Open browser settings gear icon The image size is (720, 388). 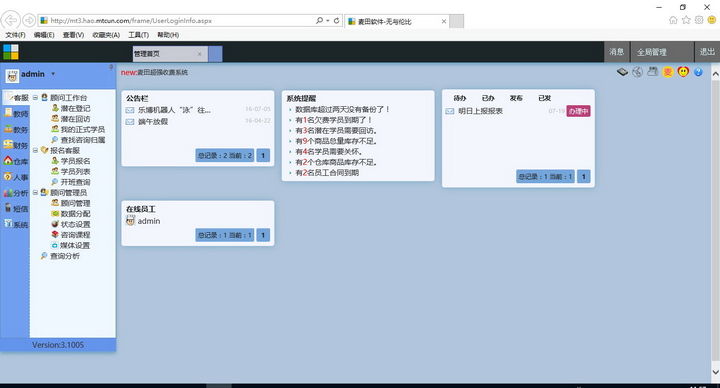699,20
